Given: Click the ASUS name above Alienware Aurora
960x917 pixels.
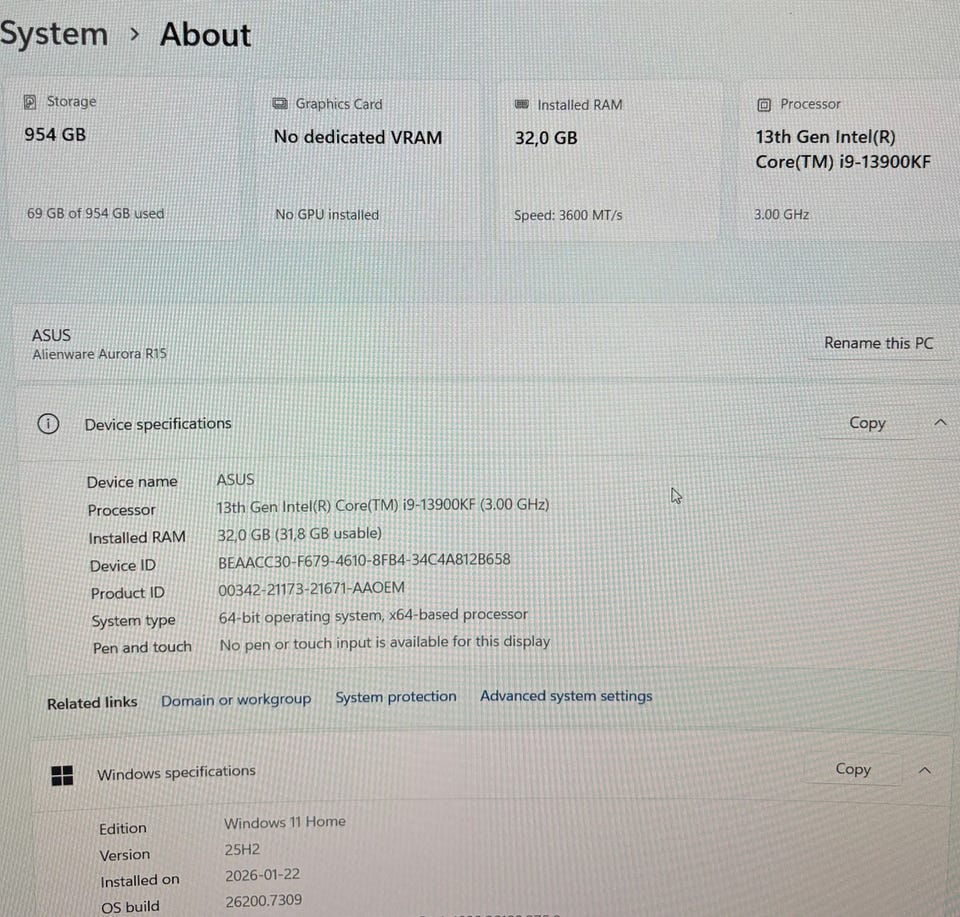Looking at the screenshot, I should 51,335.
